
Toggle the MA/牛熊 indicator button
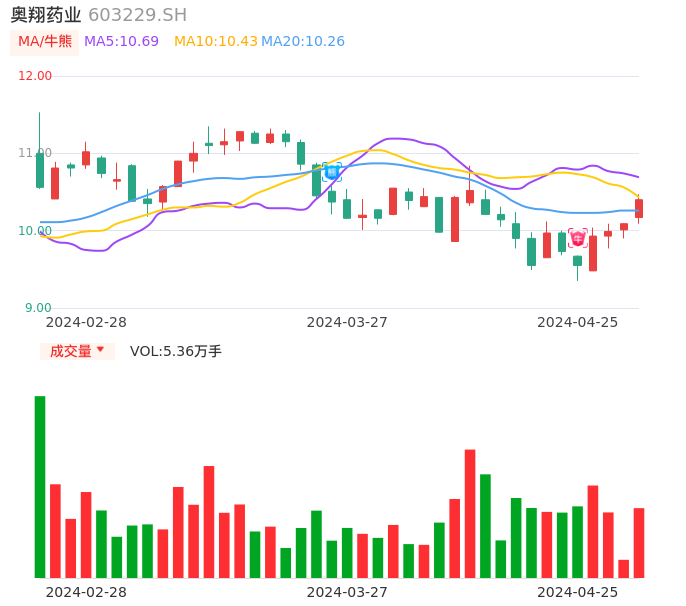tap(44, 42)
